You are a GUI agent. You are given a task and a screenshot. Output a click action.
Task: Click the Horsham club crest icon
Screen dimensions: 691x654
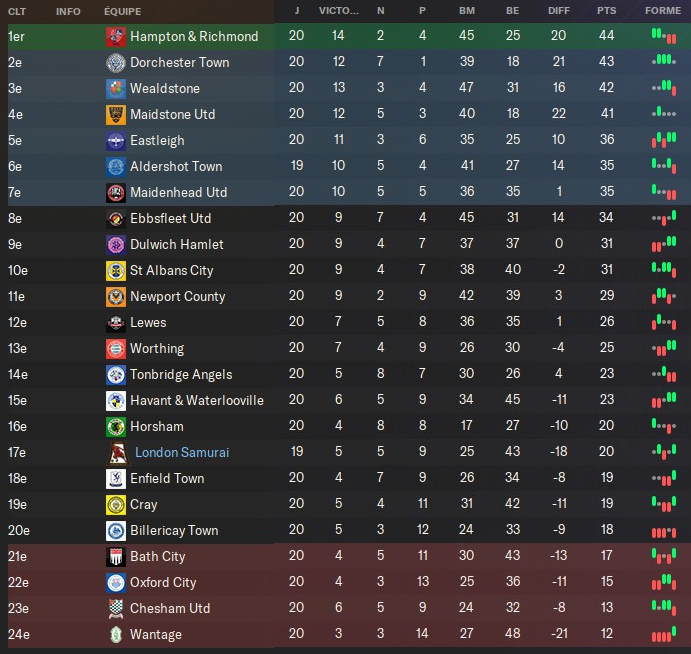tap(116, 427)
